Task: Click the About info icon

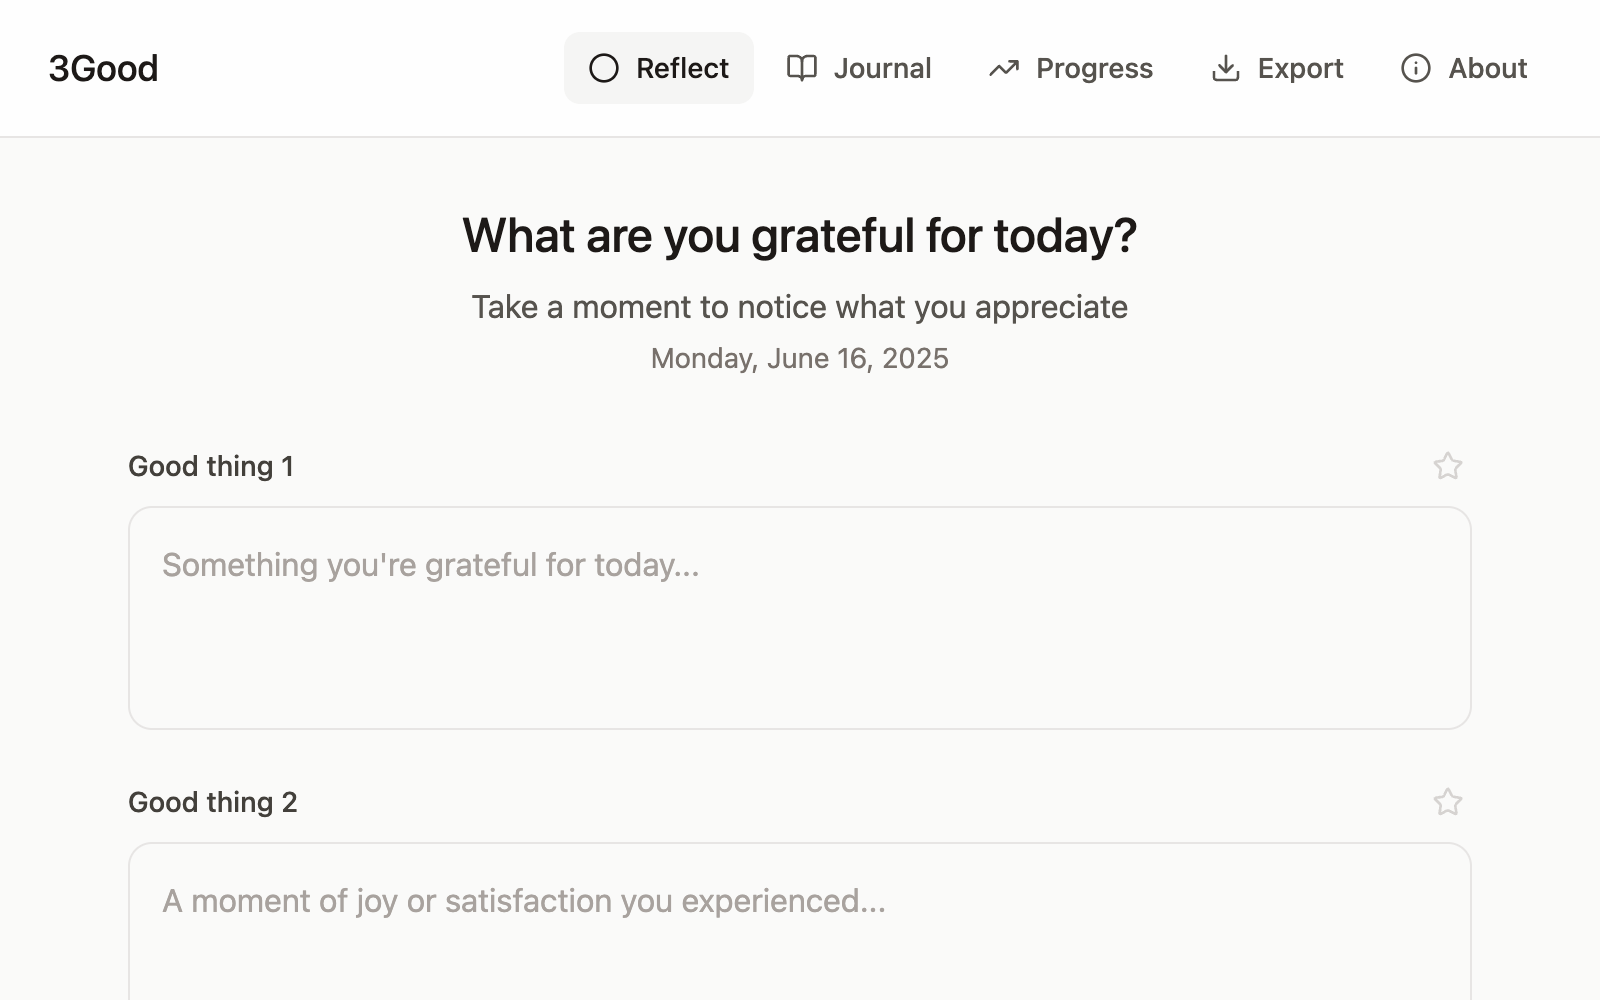Action: point(1415,68)
